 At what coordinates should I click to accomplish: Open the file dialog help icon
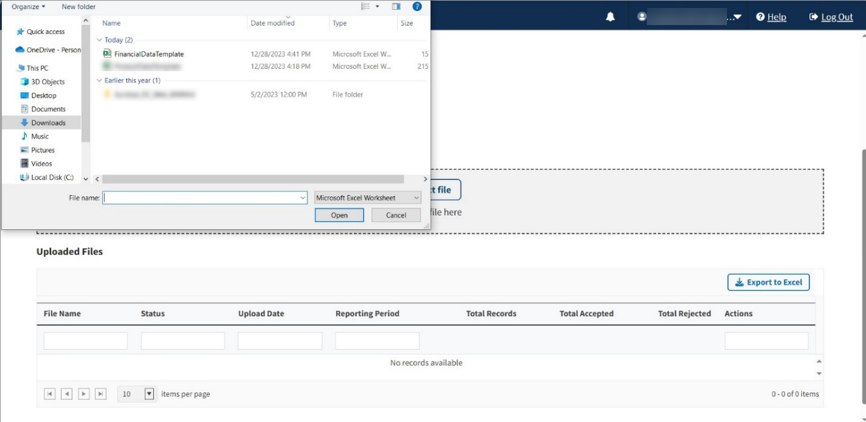[417, 7]
